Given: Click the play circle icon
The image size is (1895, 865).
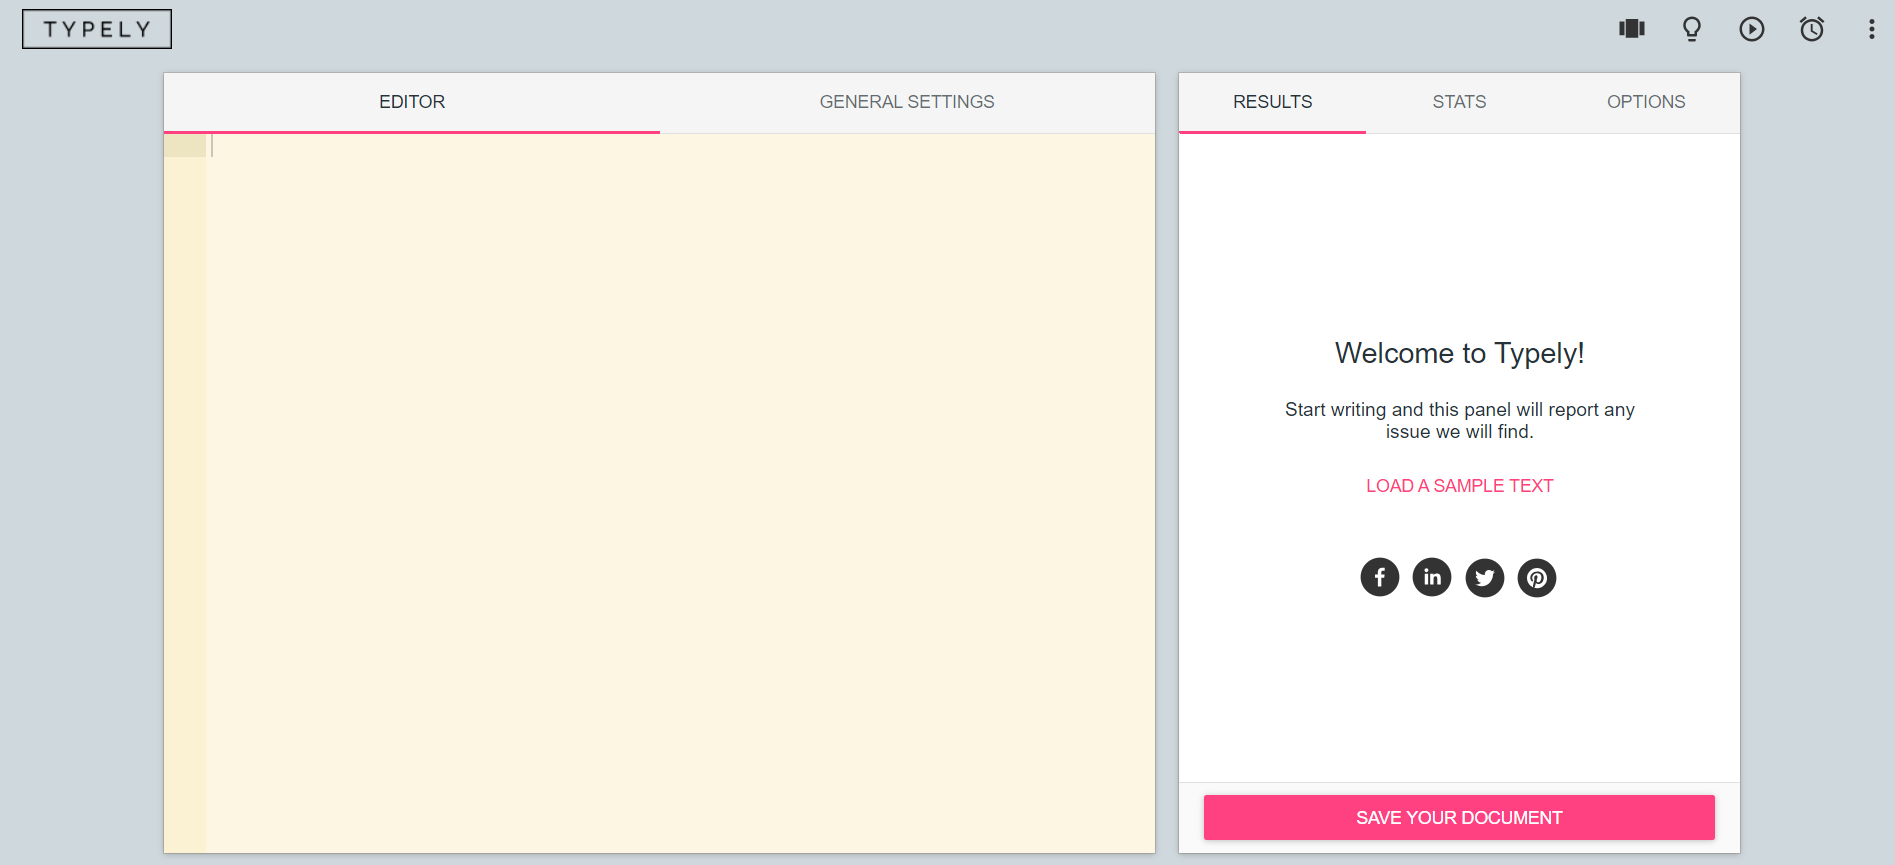Looking at the screenshot, I should (1752, 29).
